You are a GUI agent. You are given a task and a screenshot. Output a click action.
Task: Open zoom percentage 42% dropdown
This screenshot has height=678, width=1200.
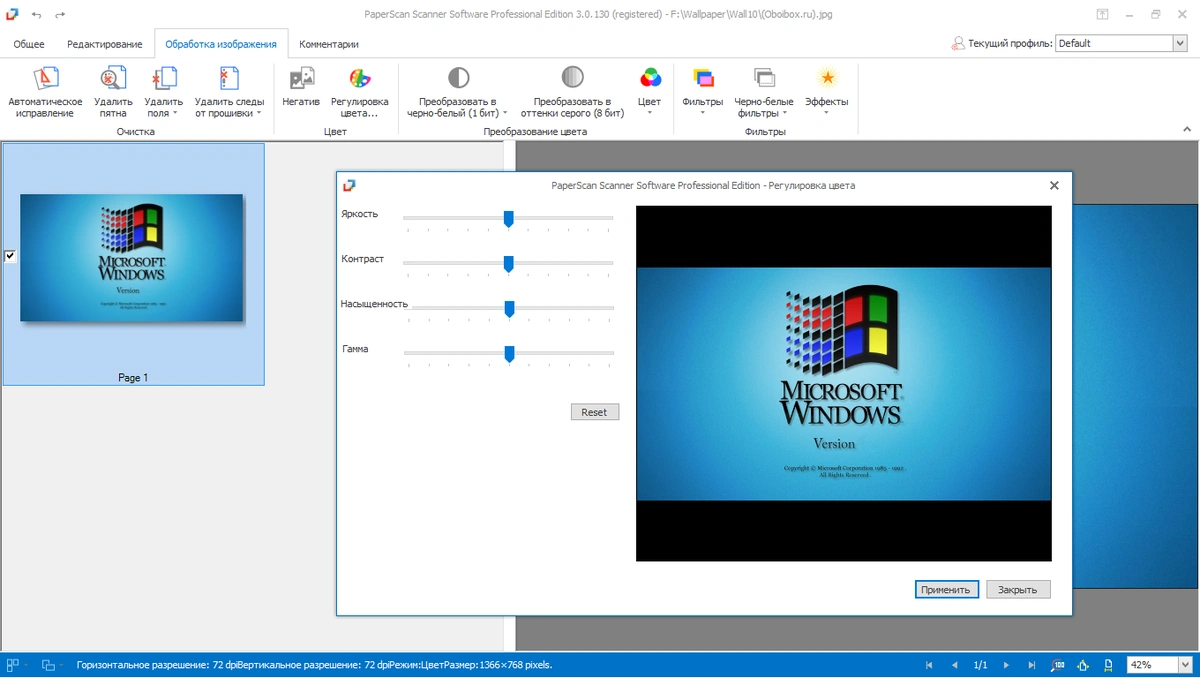pyautogui.click(x=1185, y=665)
